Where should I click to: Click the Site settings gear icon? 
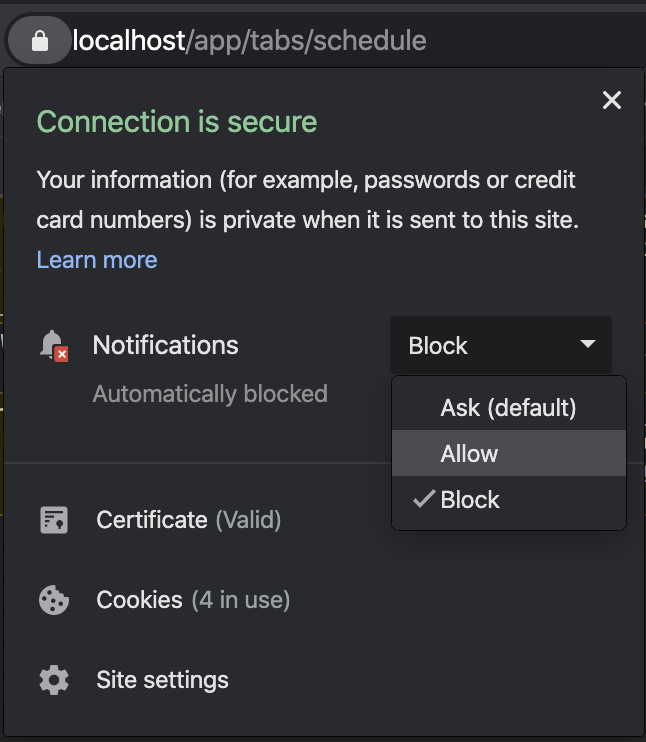(54, 680)
